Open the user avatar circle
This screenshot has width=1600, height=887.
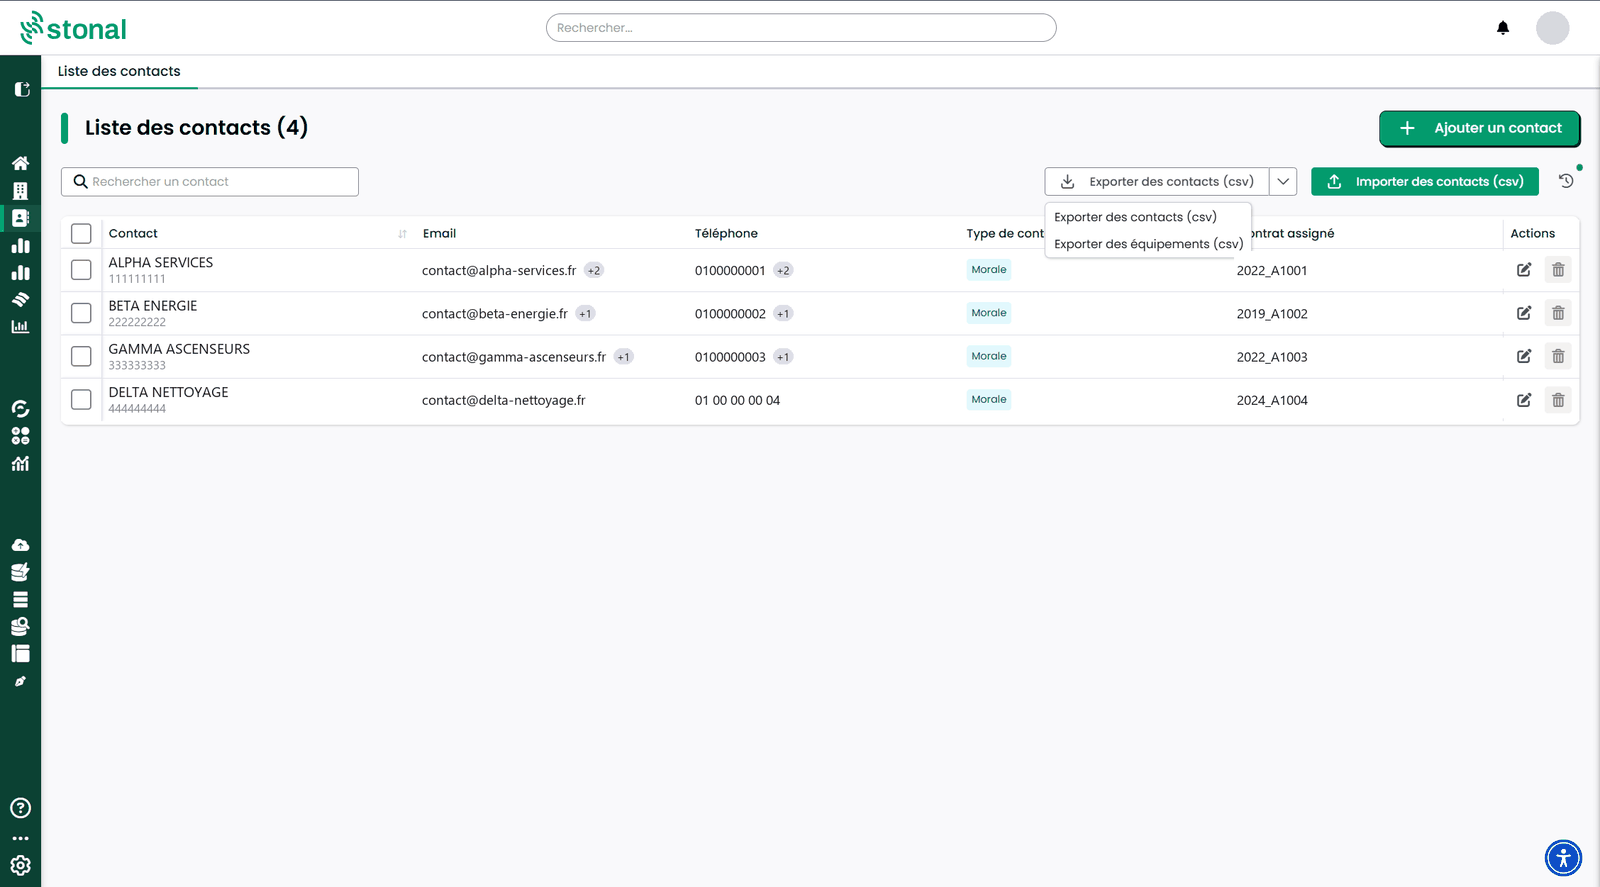[1552, 28]
